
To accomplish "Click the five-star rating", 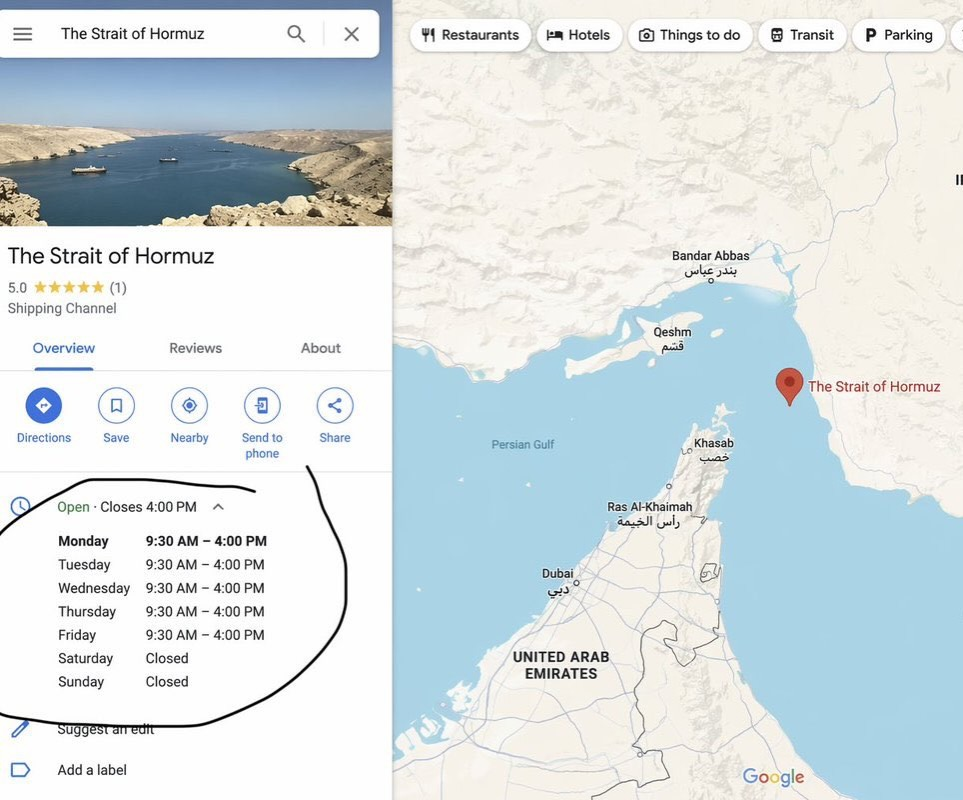I will pyautogui.click(x=69, y=287).
